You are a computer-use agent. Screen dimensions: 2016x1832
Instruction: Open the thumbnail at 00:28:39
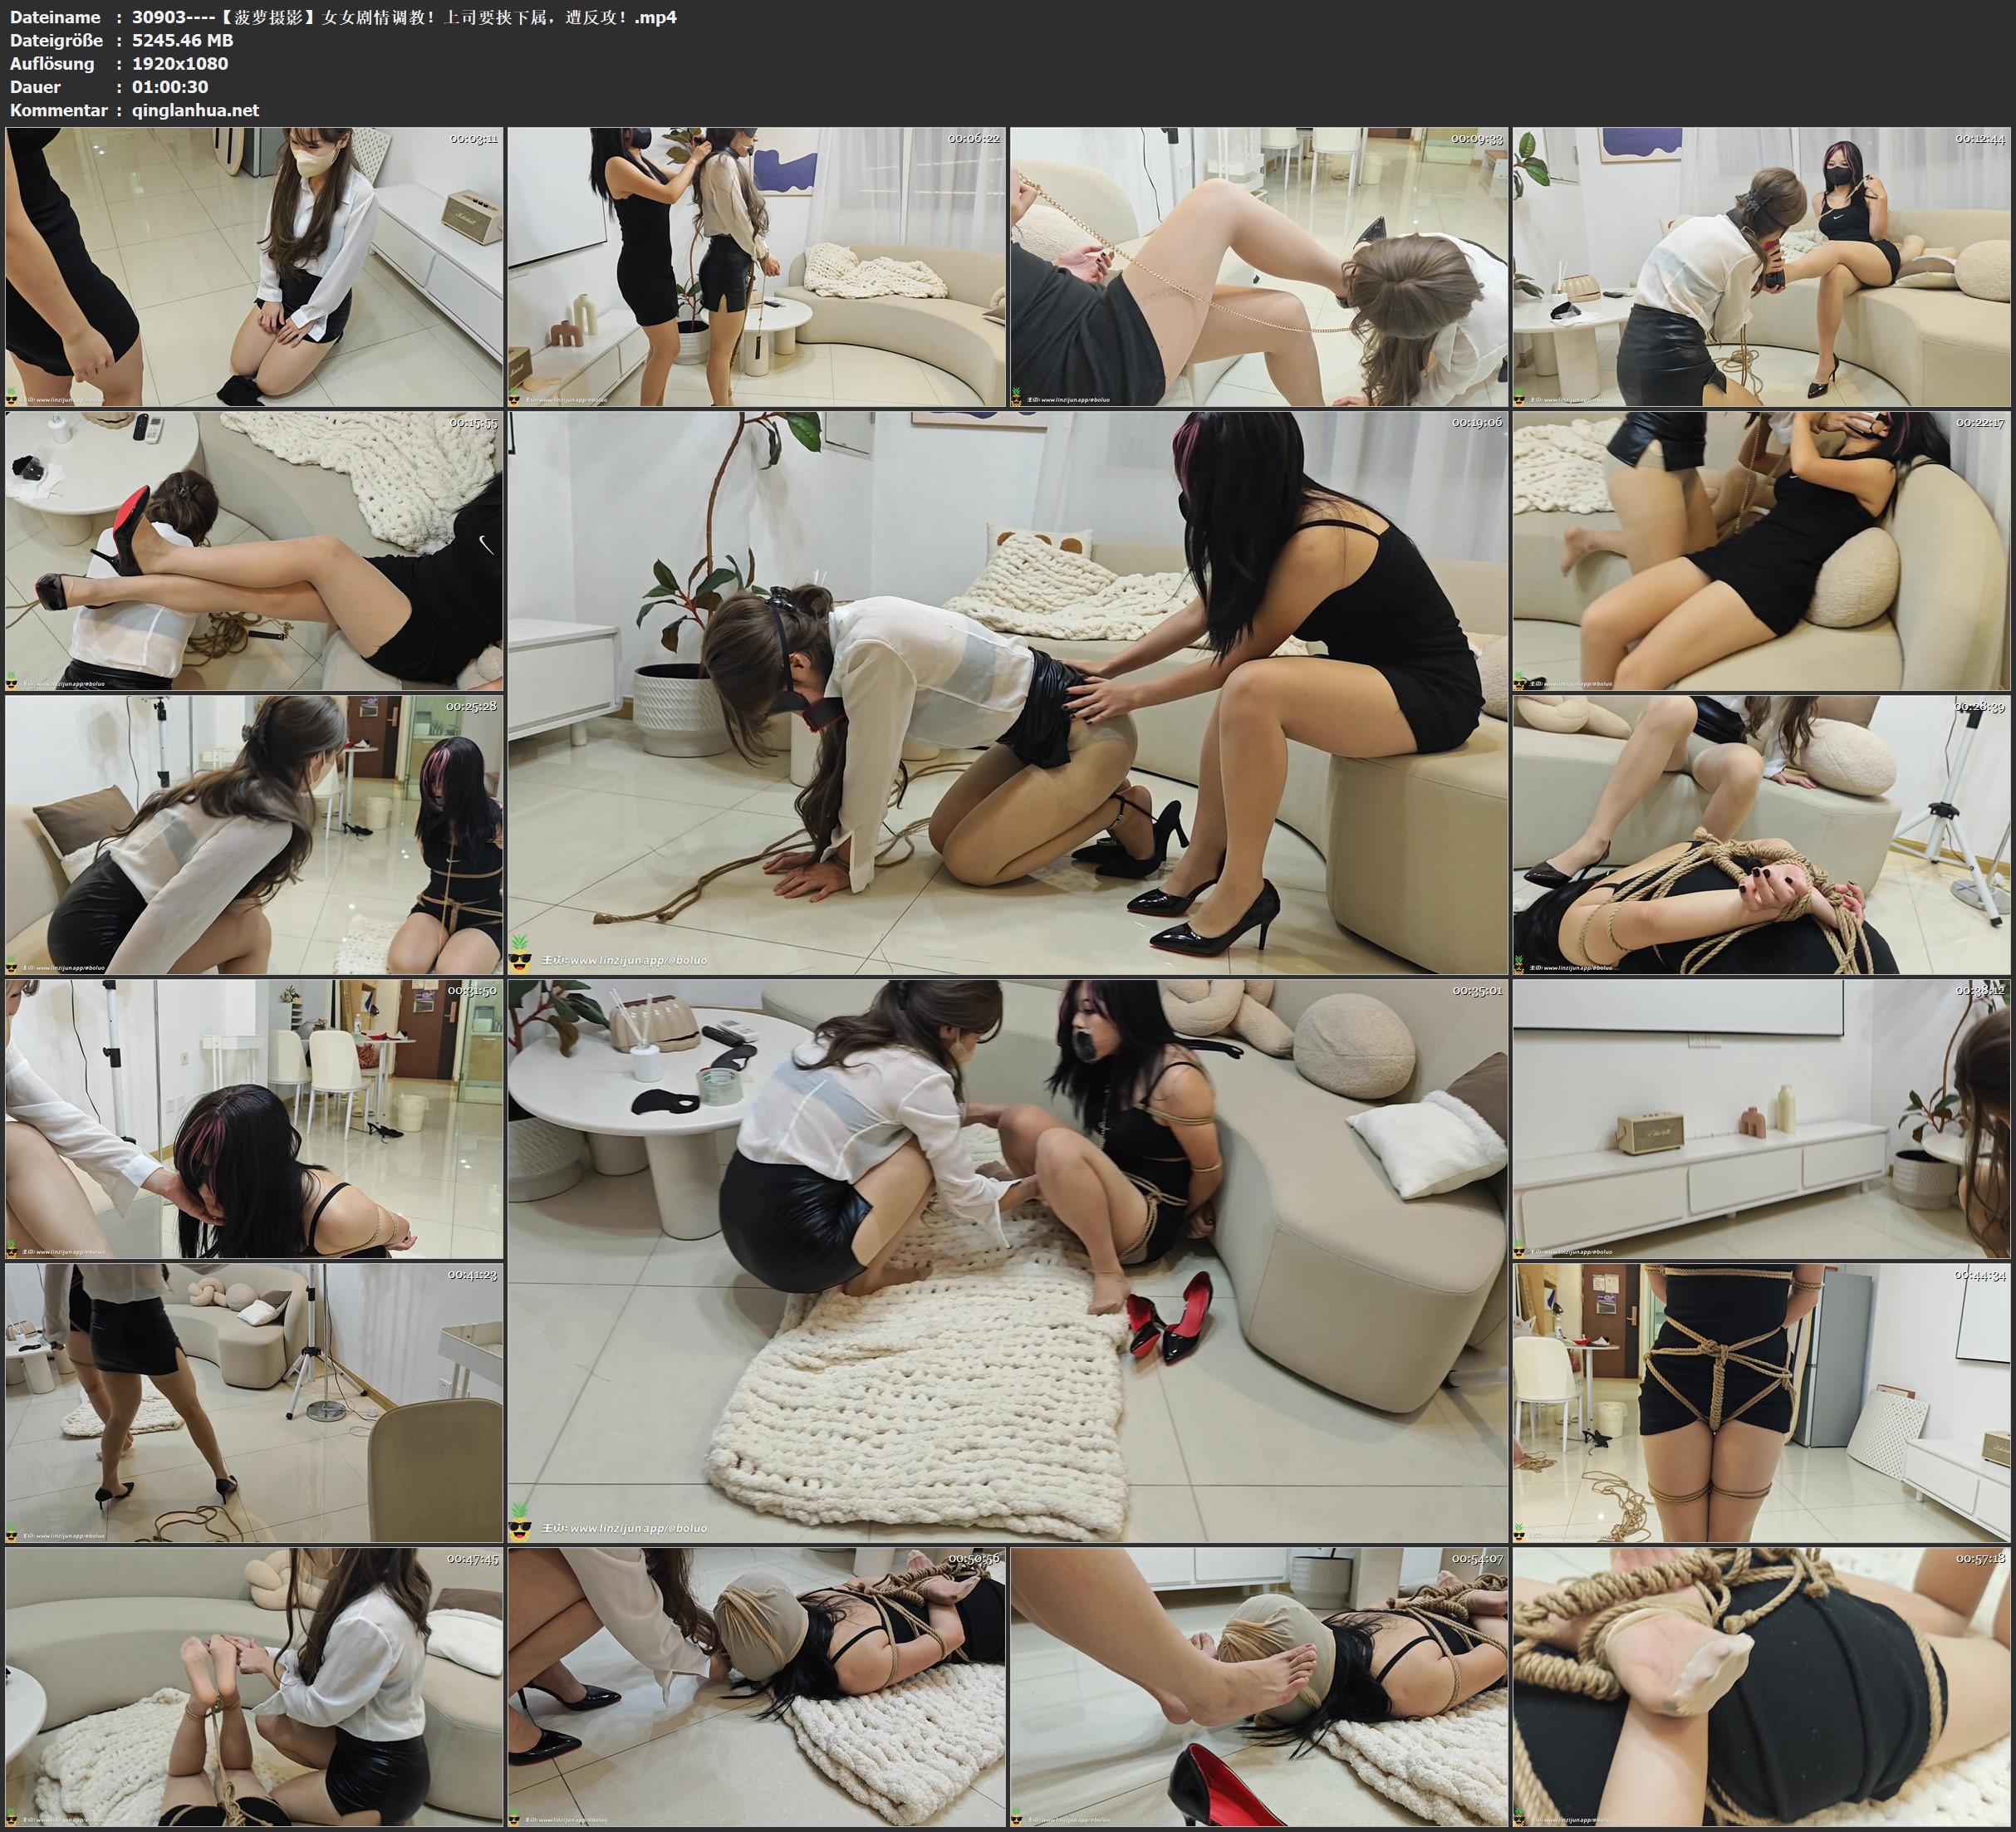point(1761,835)
